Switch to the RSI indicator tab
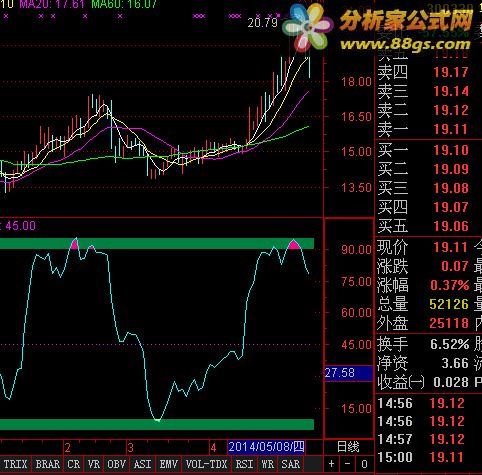482x475 pixels. 244,464
